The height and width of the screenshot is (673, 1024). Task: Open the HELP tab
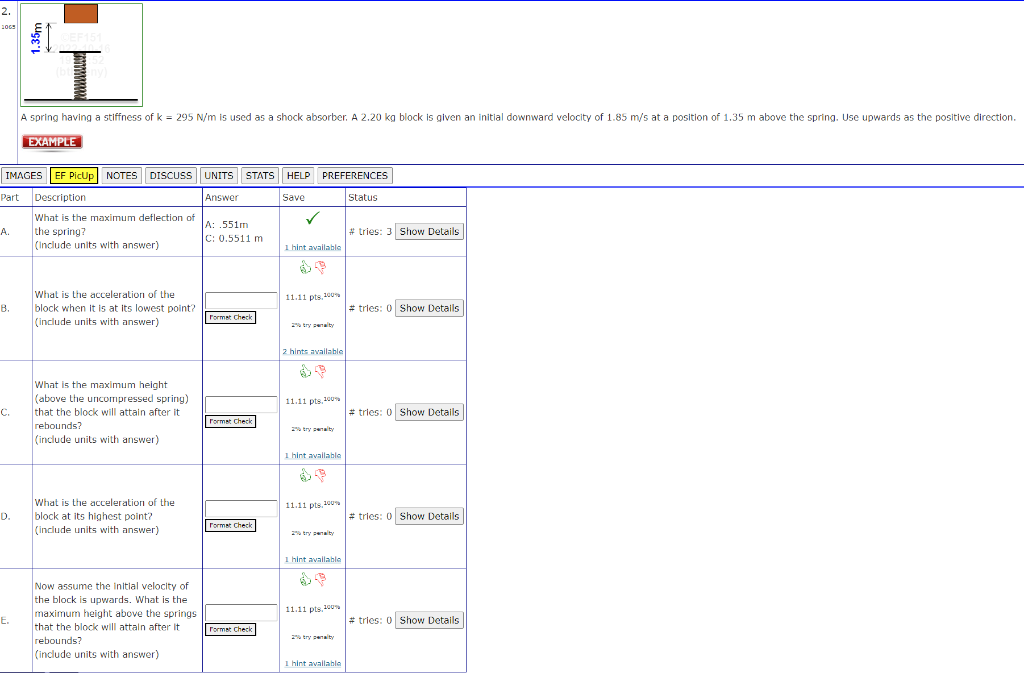tap(298, 176)
